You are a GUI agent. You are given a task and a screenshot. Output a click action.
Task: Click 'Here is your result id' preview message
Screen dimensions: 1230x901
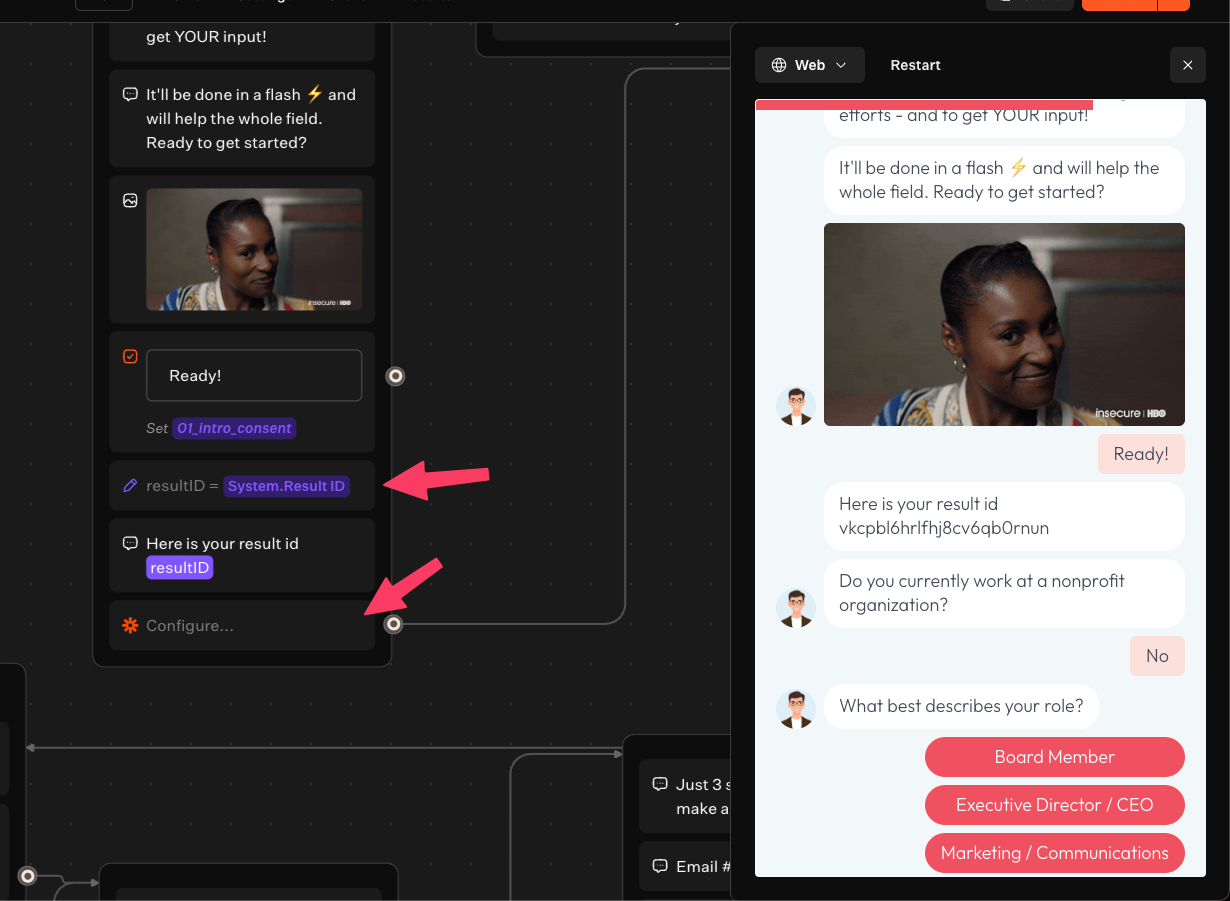pos(1004,516)
